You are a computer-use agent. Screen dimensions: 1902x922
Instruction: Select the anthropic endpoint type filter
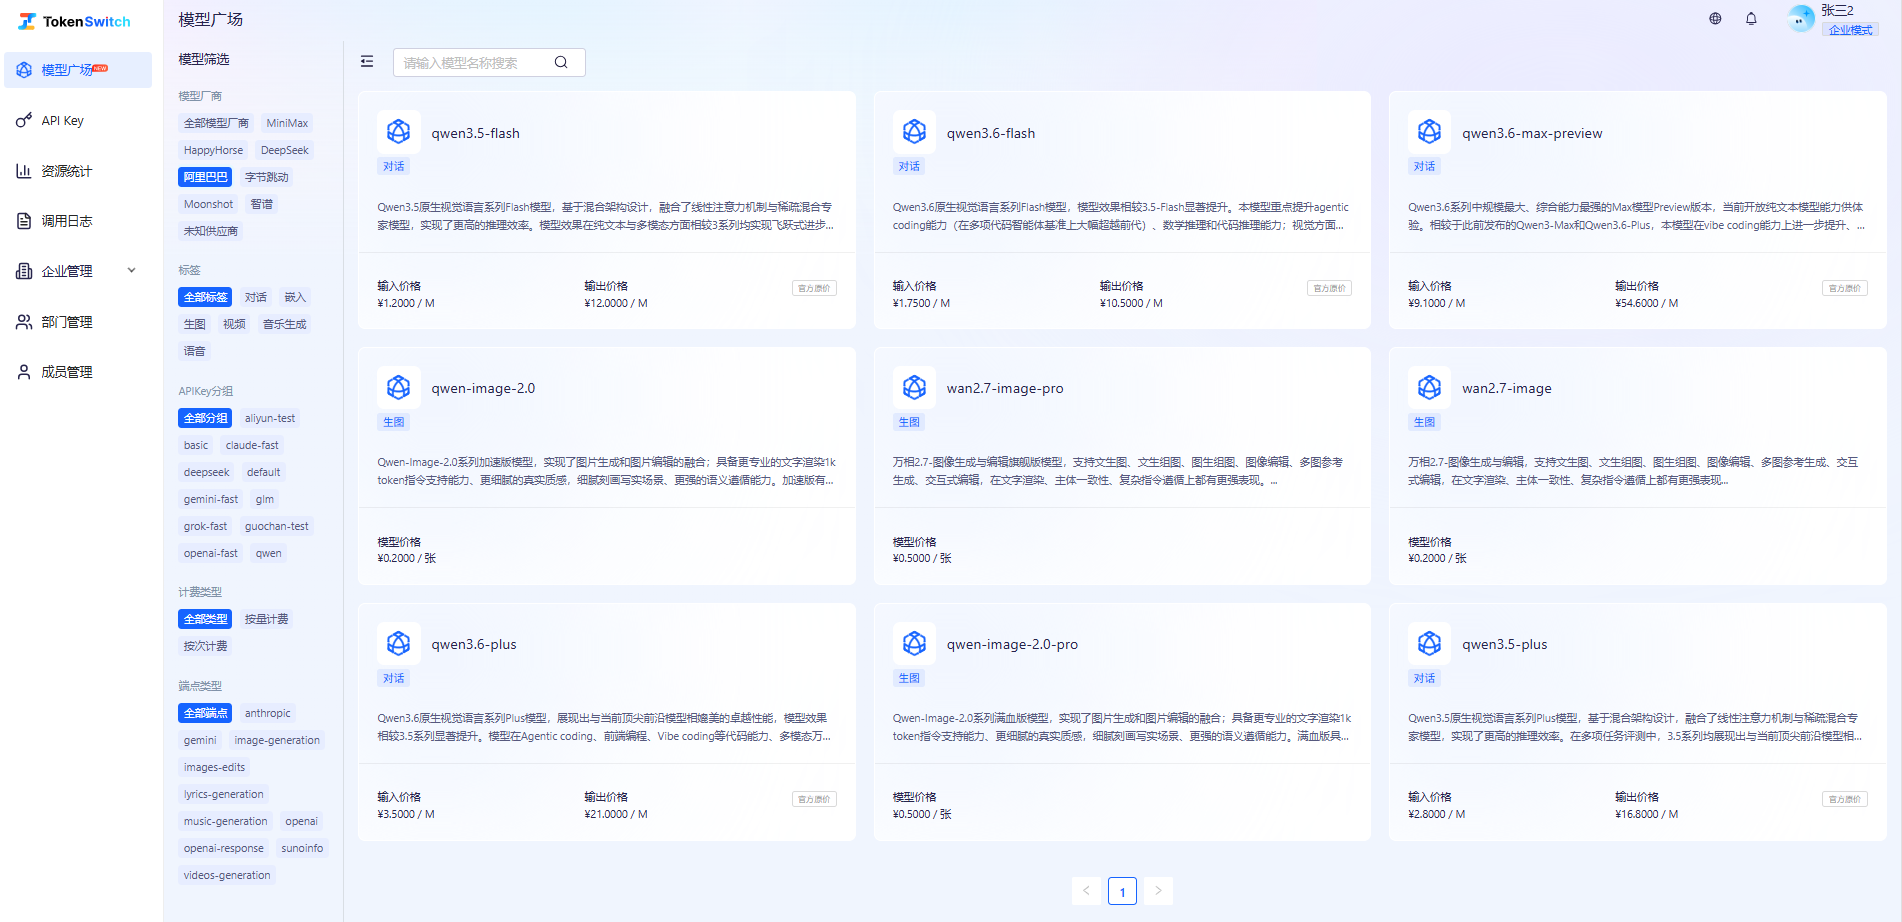click(267, 713)
